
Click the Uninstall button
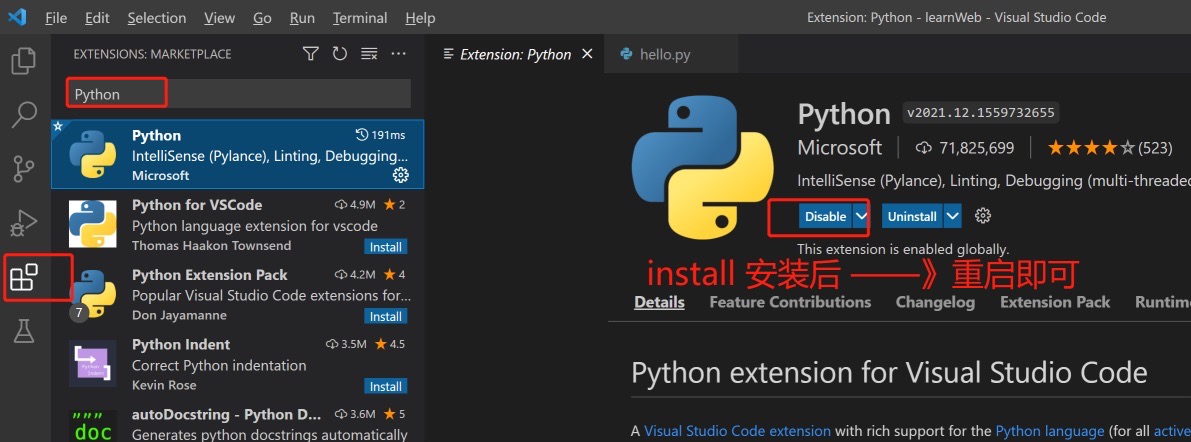click(x=912, y=216)
